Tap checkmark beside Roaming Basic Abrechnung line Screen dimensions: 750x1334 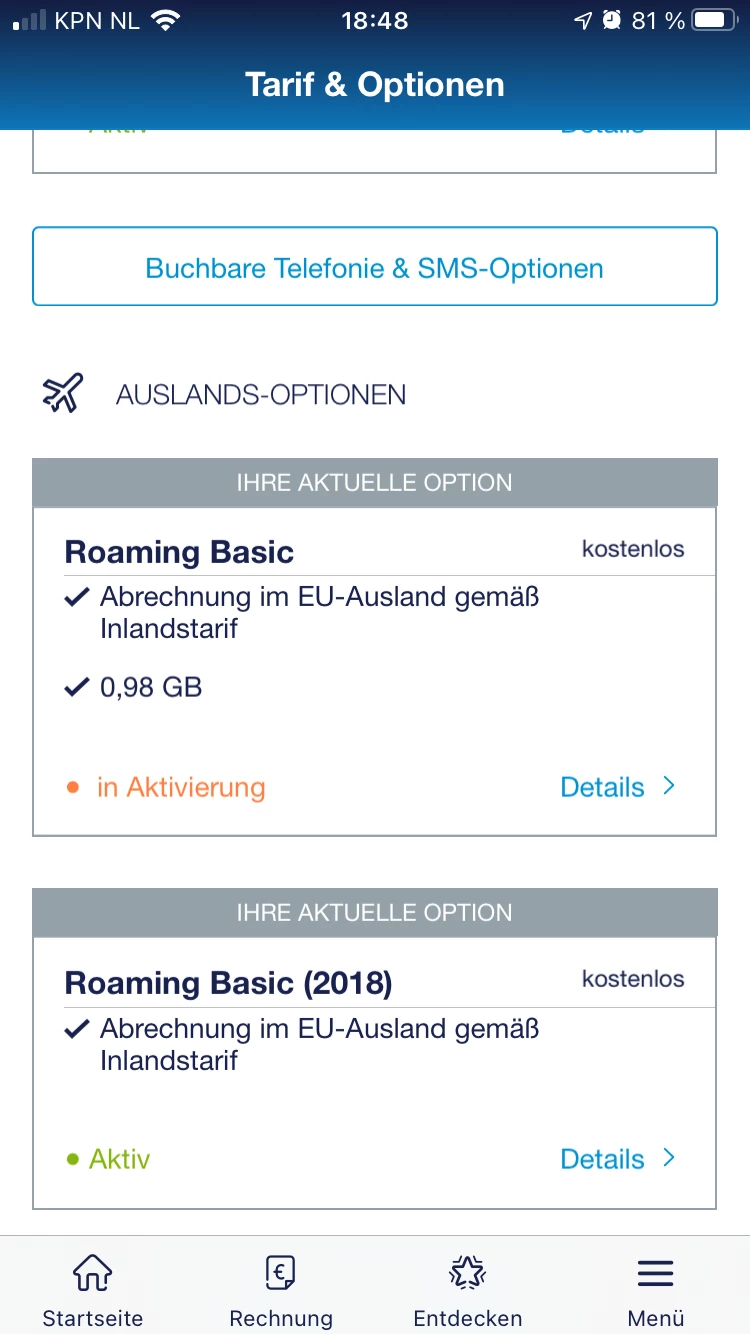[x=77, y=598]
